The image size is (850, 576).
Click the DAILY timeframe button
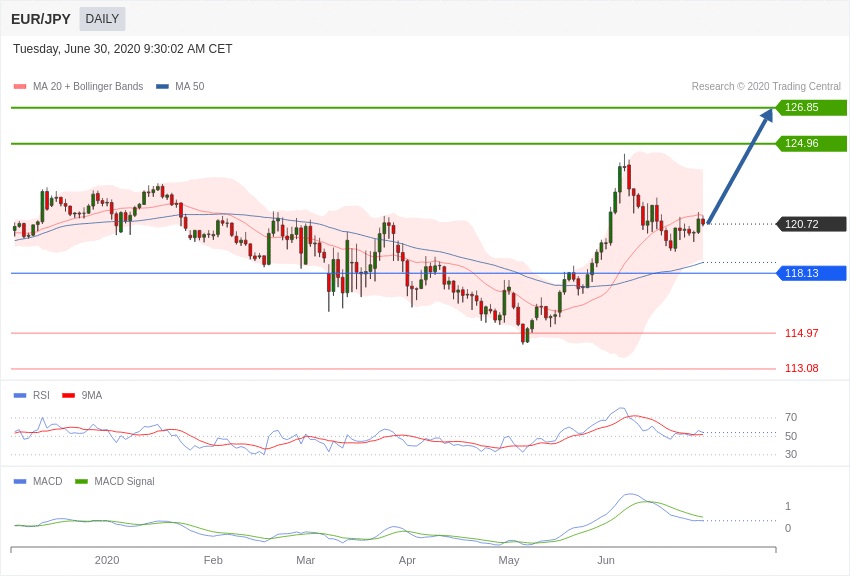(x=102, y=19)
